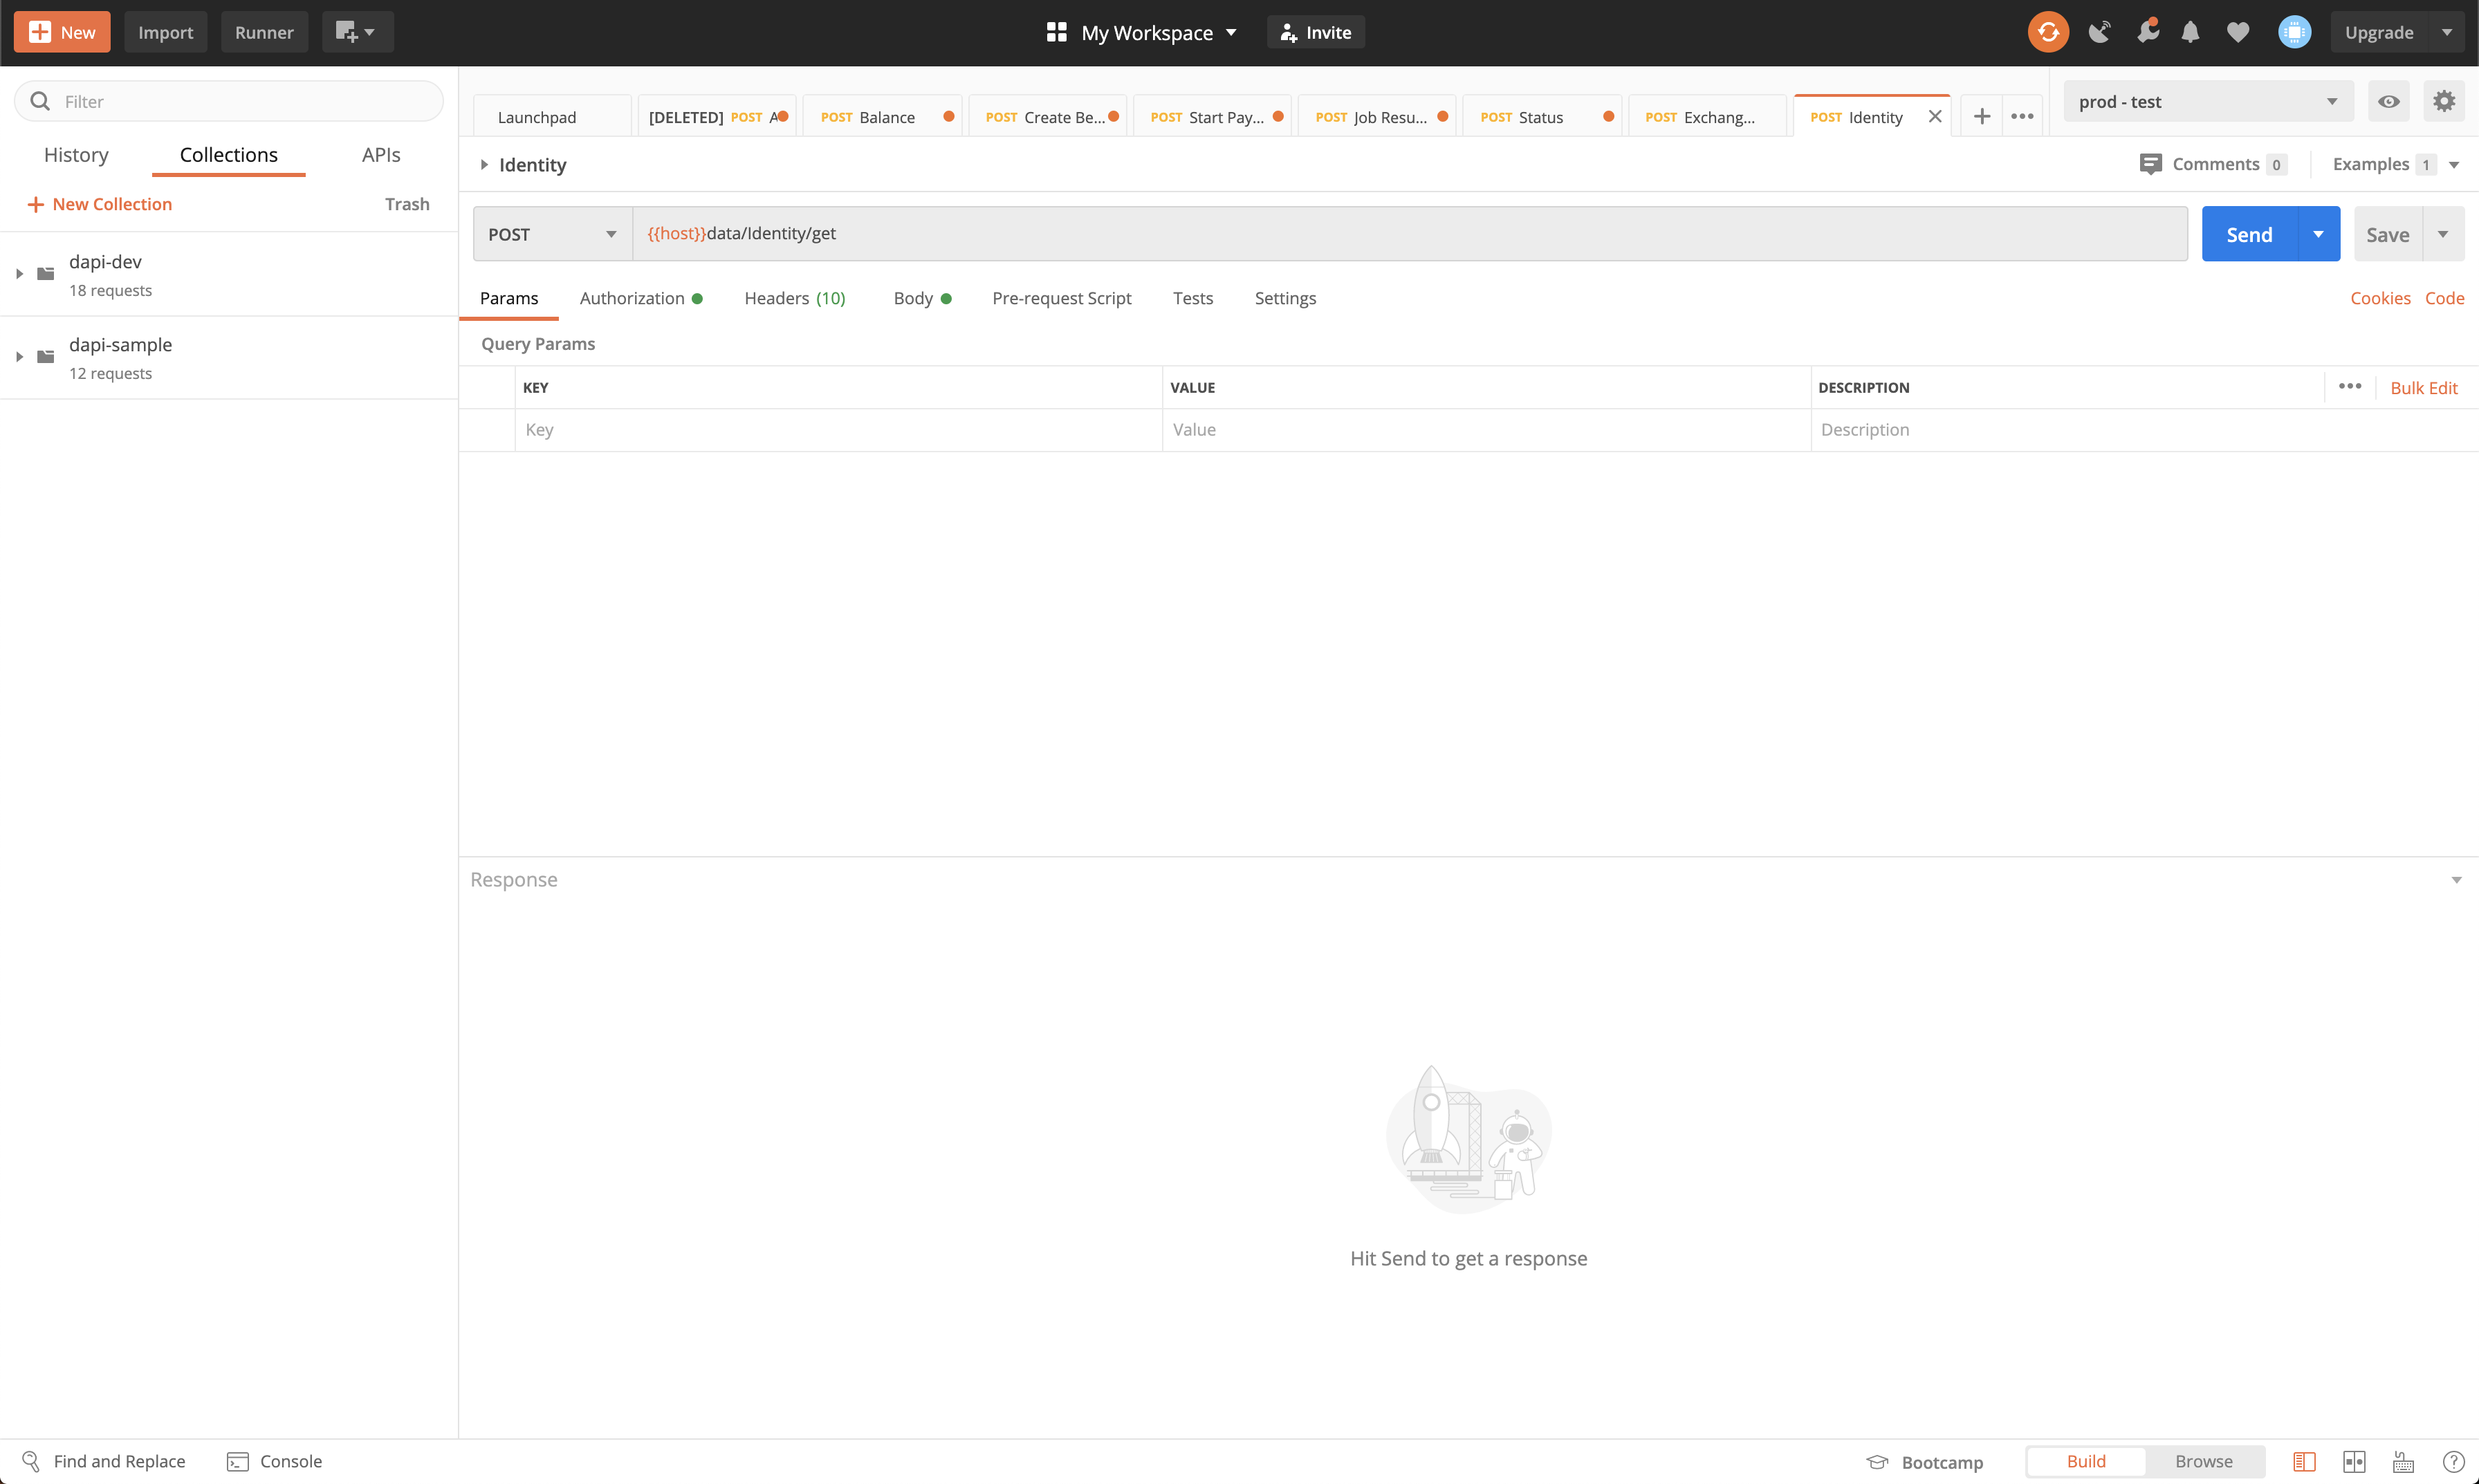Toggle two-pane view icon in status bar
The width and height of the screenshot is (2479, 1484).
pos(2354,1461)
